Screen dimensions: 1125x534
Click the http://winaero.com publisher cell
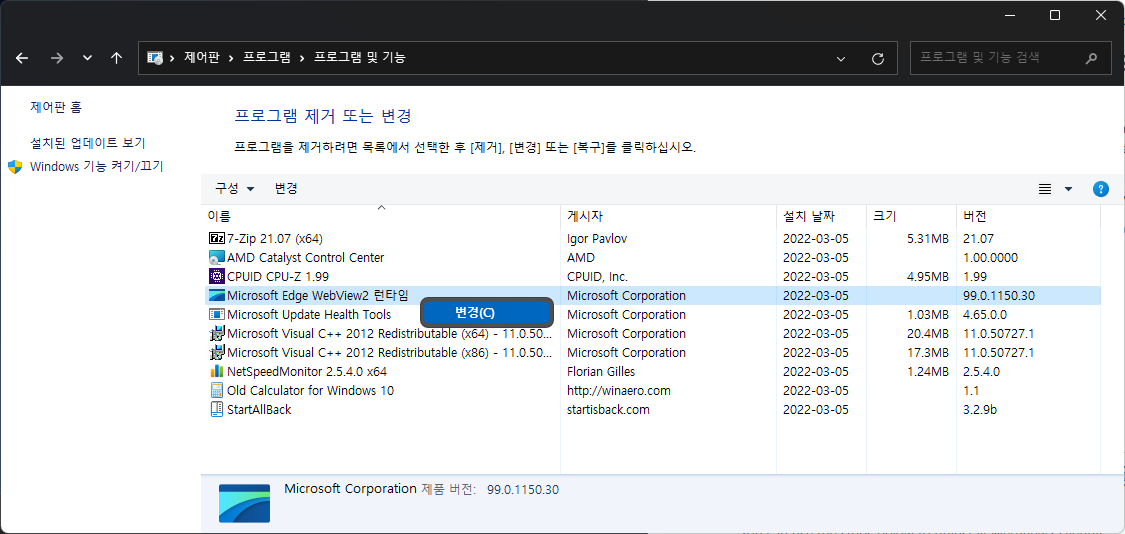[618, 390]
